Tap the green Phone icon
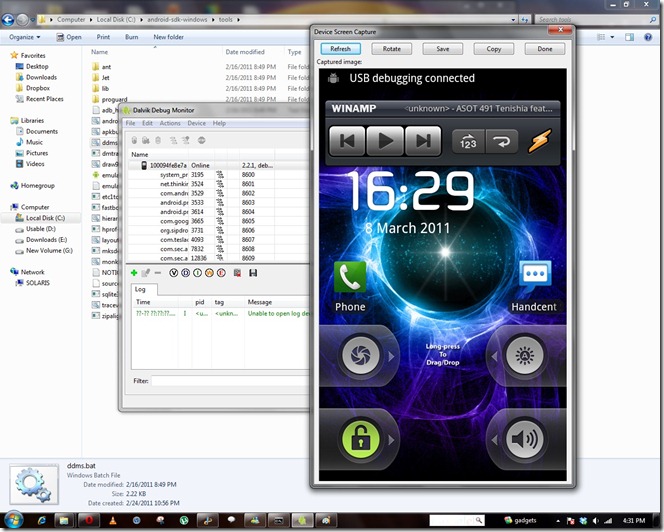 350,277
